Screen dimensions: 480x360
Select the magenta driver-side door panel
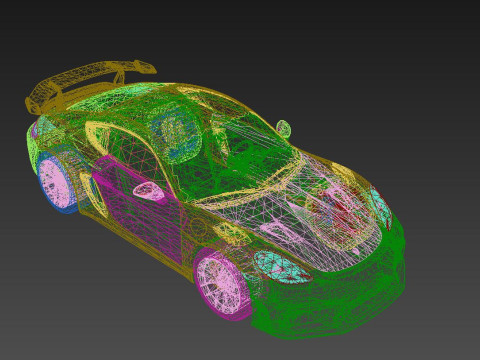tap(140, 210)
